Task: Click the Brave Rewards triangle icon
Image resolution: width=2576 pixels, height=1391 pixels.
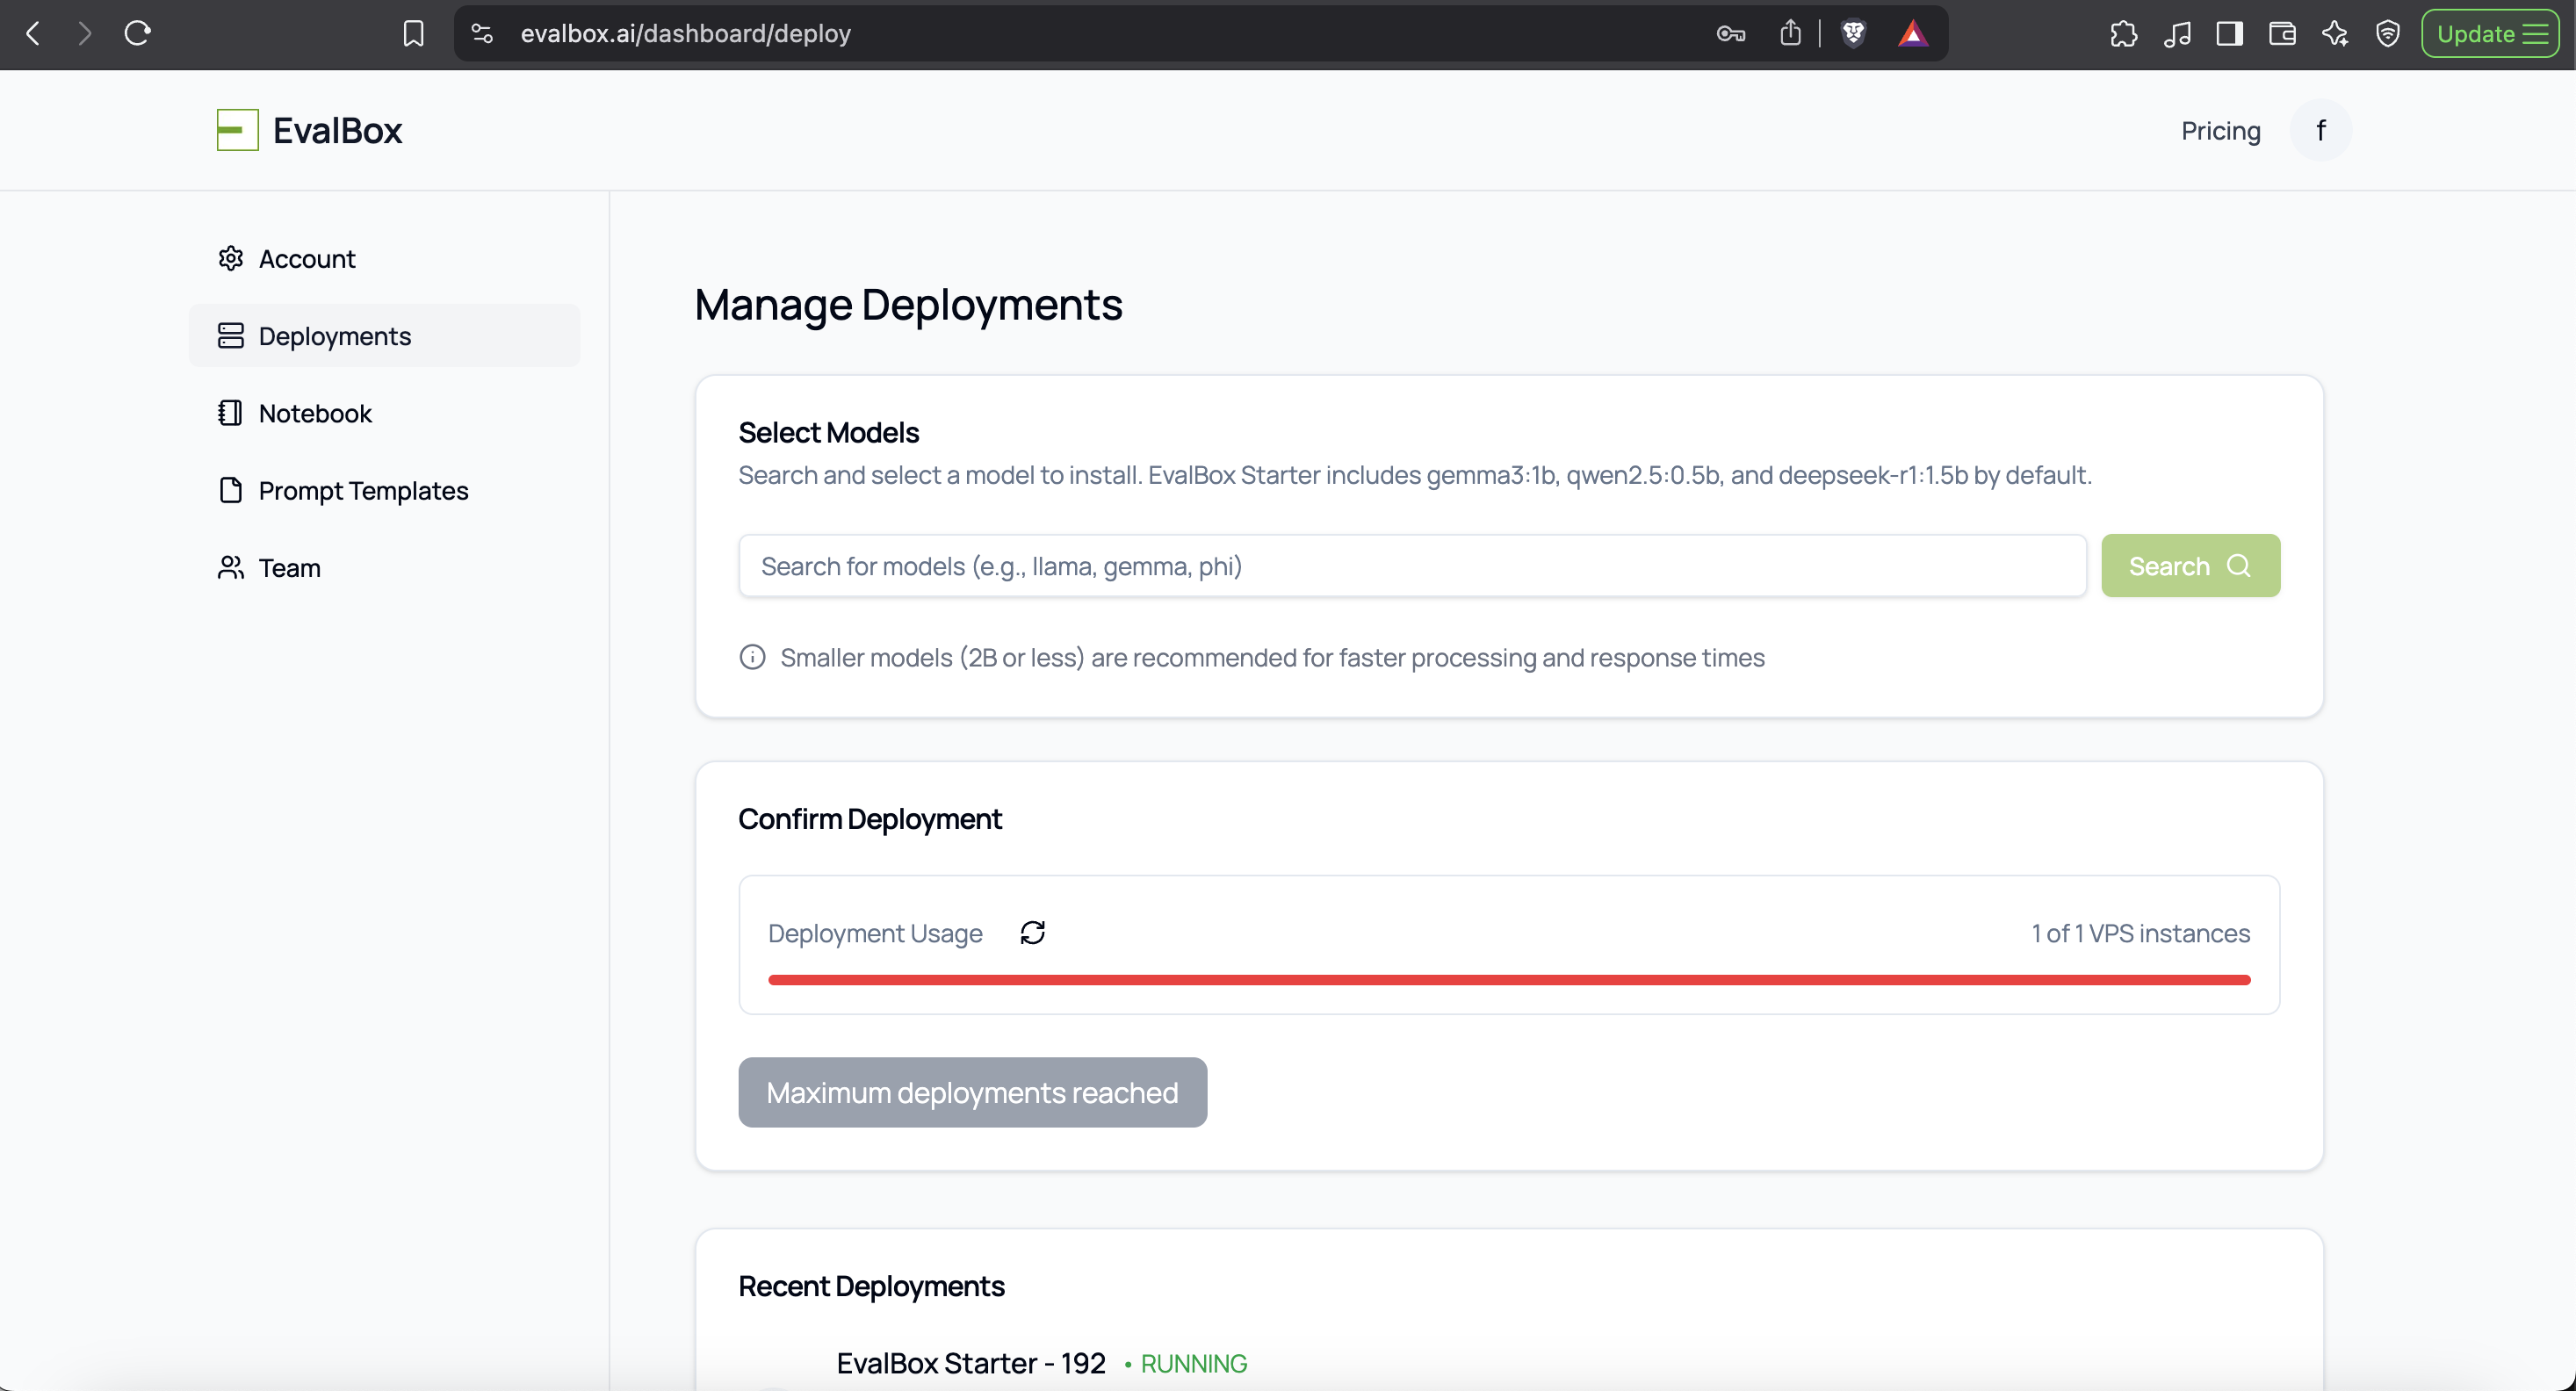Action: pyautogui.click(x=1912, y=34)
